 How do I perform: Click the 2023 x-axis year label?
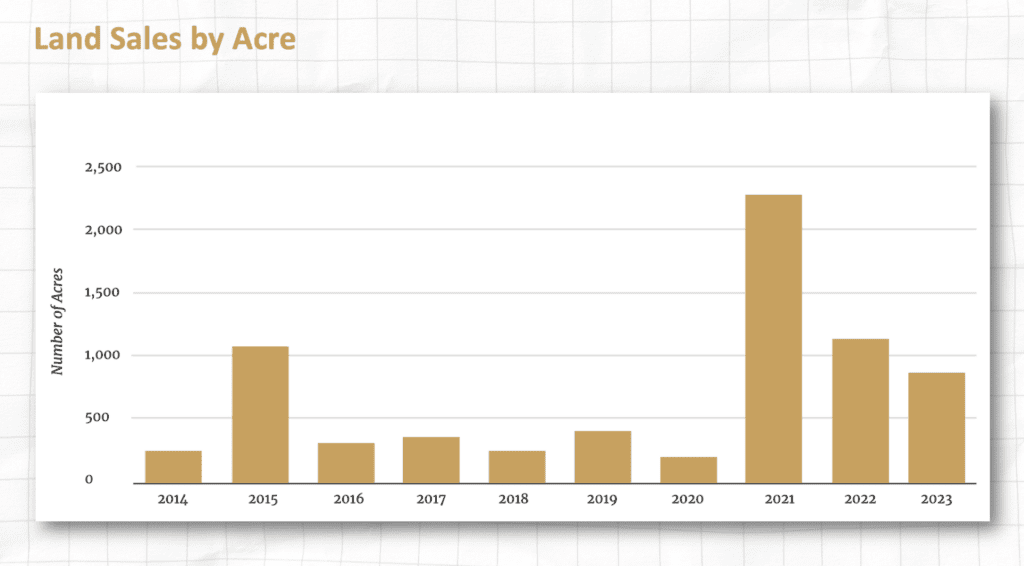936,498
